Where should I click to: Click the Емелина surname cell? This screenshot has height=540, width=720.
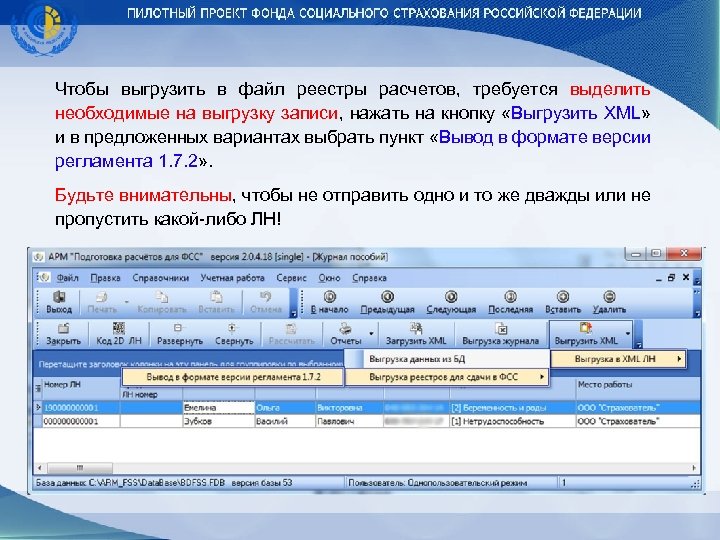[219, 407]
